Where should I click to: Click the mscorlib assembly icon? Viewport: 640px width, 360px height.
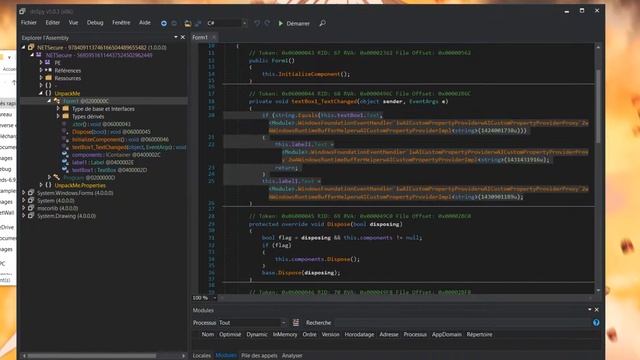(x=31, y=208)
